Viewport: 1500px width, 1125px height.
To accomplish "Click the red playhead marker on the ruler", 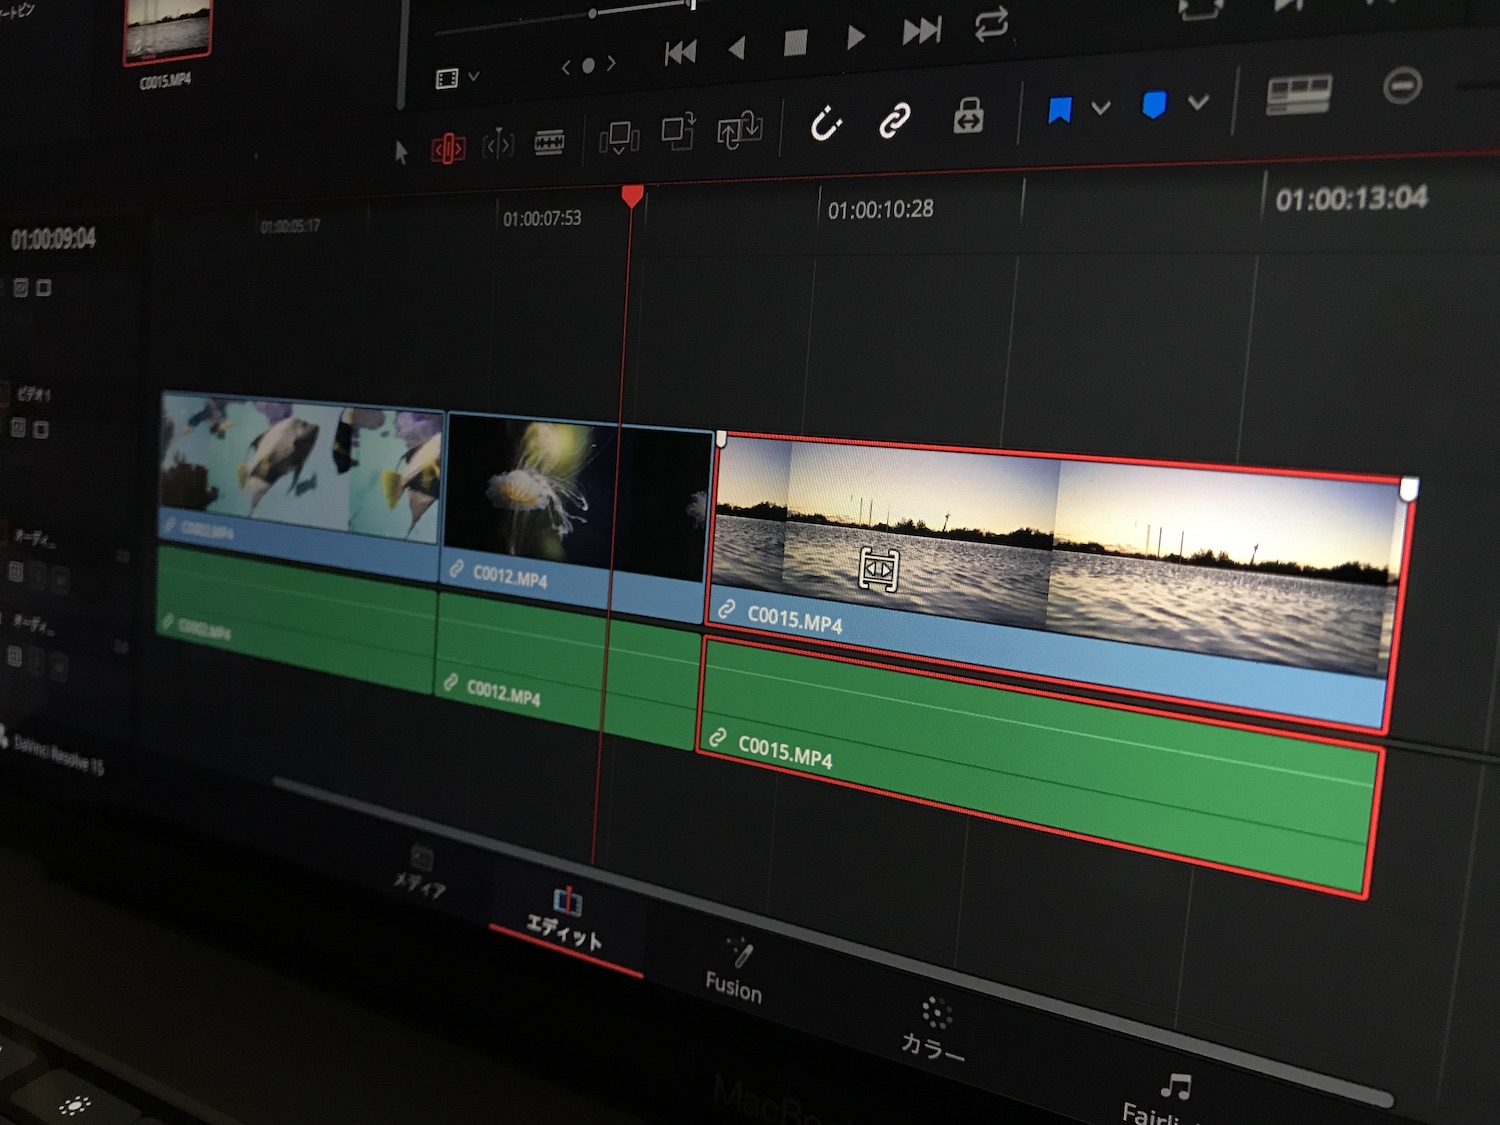I will (632, 195).
